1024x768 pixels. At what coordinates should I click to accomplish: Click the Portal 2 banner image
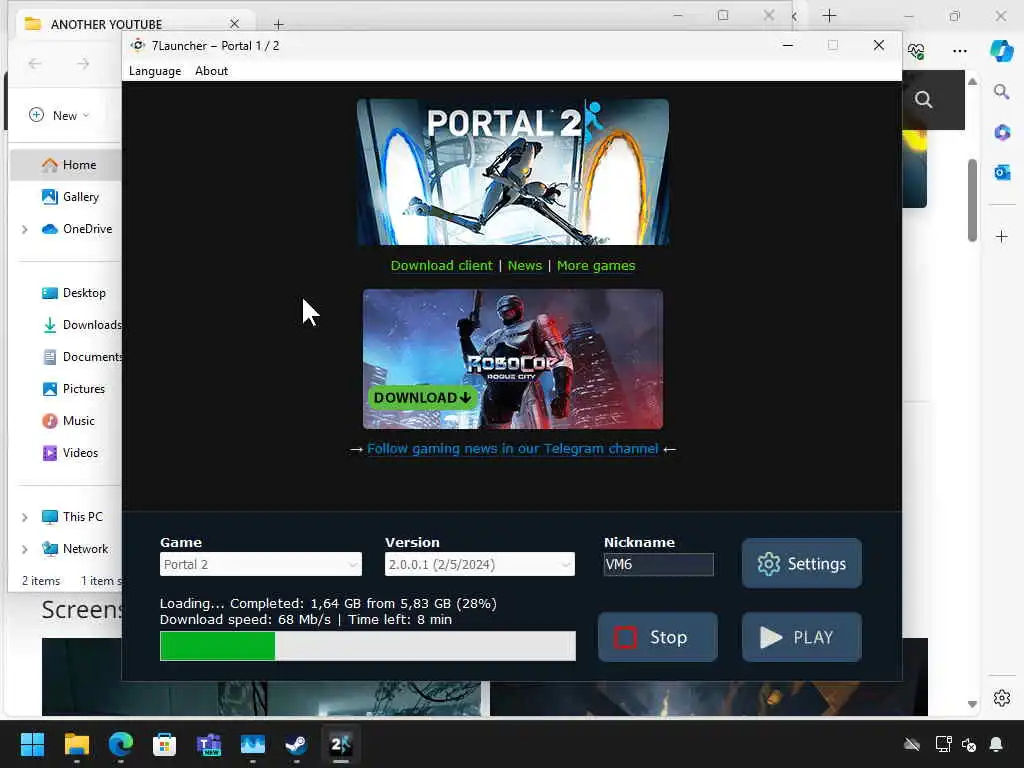(x=513, y=172)
